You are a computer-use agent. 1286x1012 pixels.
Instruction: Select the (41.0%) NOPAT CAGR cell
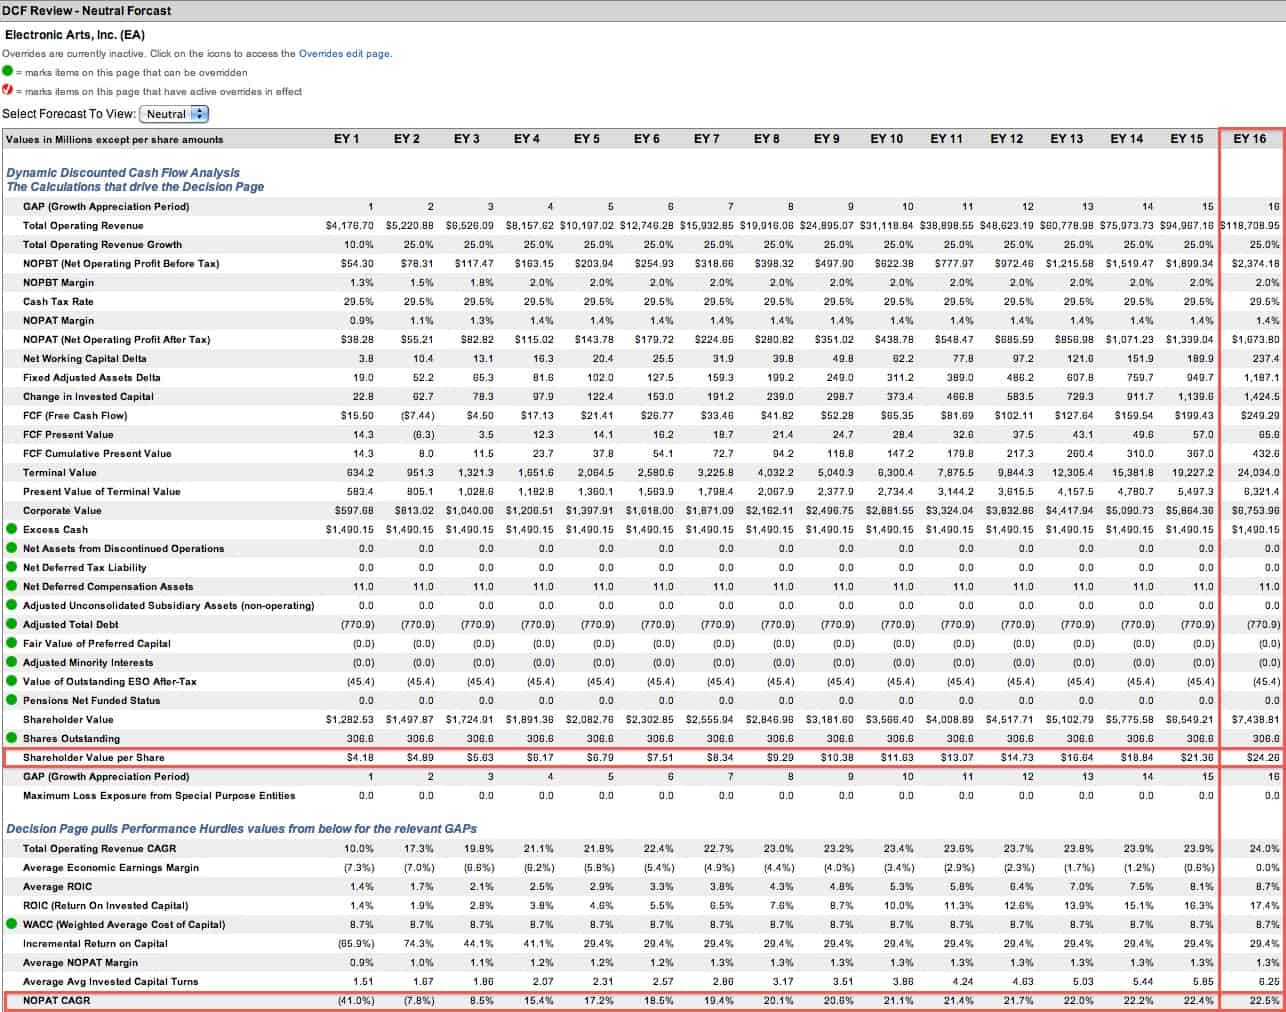(x=357, y=1000)
